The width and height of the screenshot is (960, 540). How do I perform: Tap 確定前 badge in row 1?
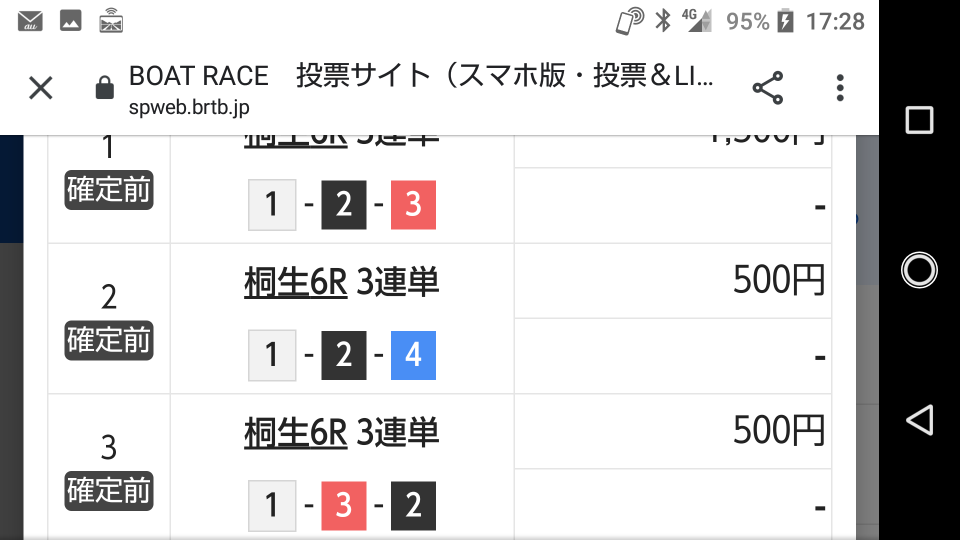109,190
